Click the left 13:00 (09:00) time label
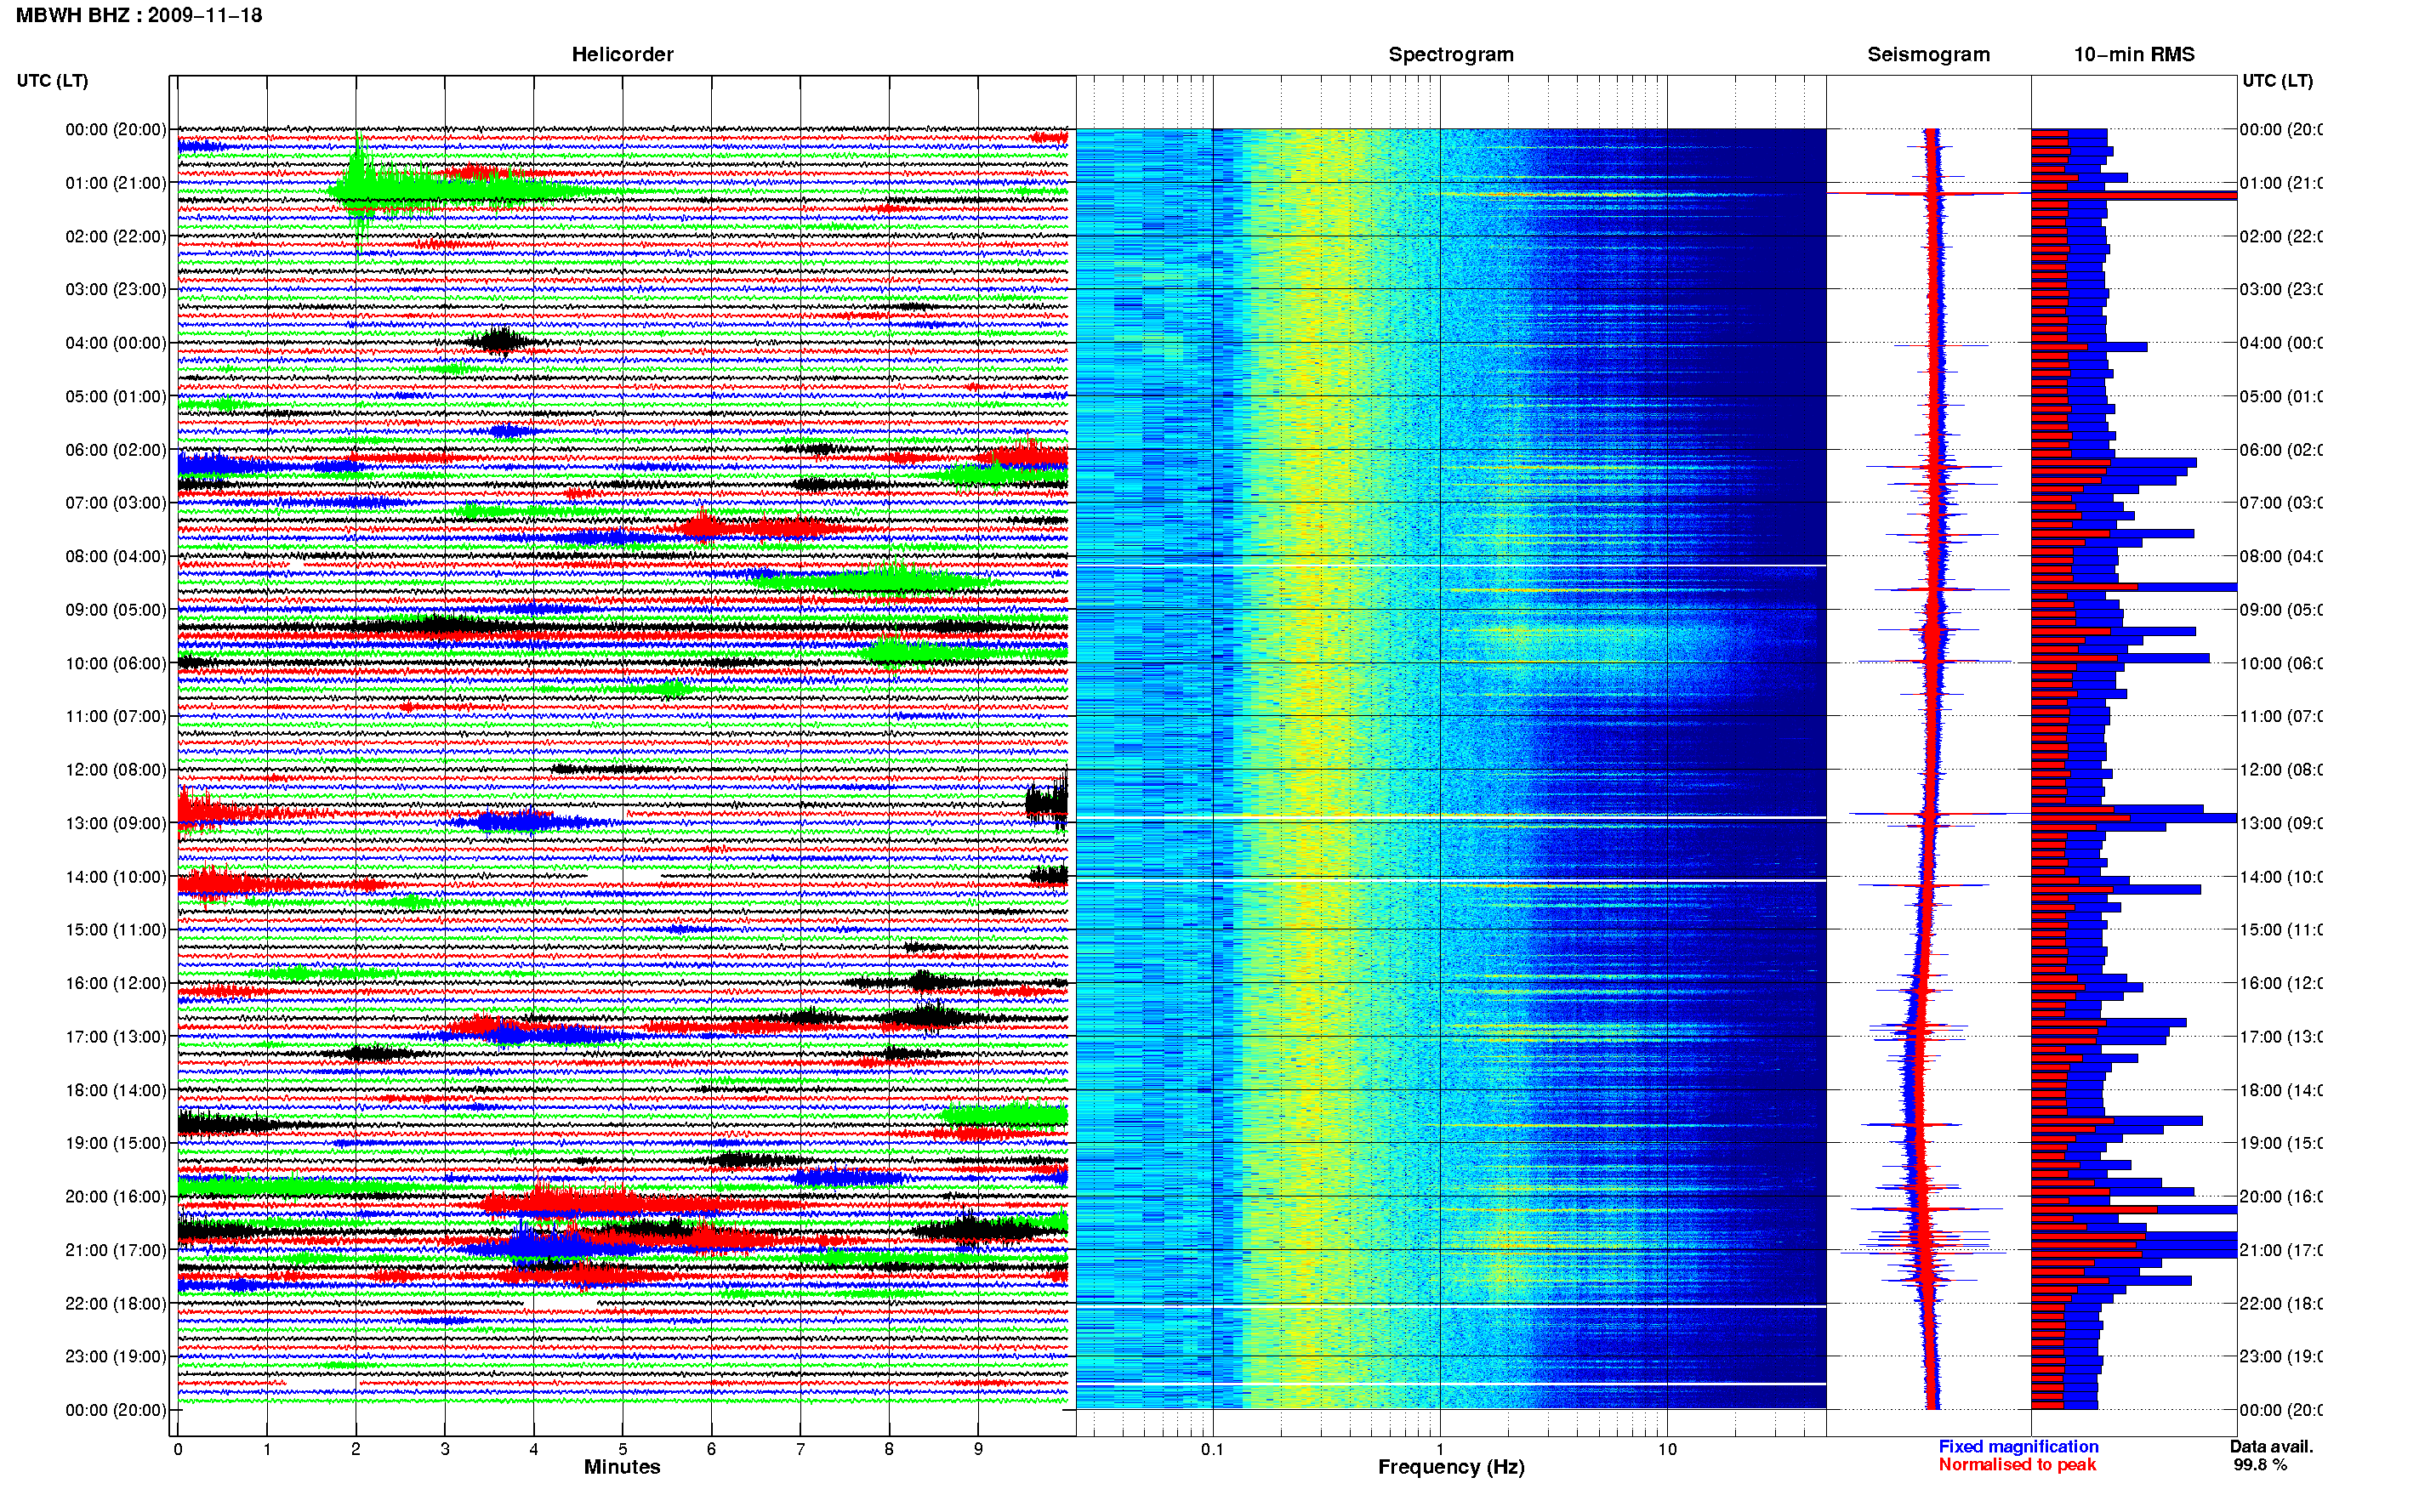 click(116, 823)
